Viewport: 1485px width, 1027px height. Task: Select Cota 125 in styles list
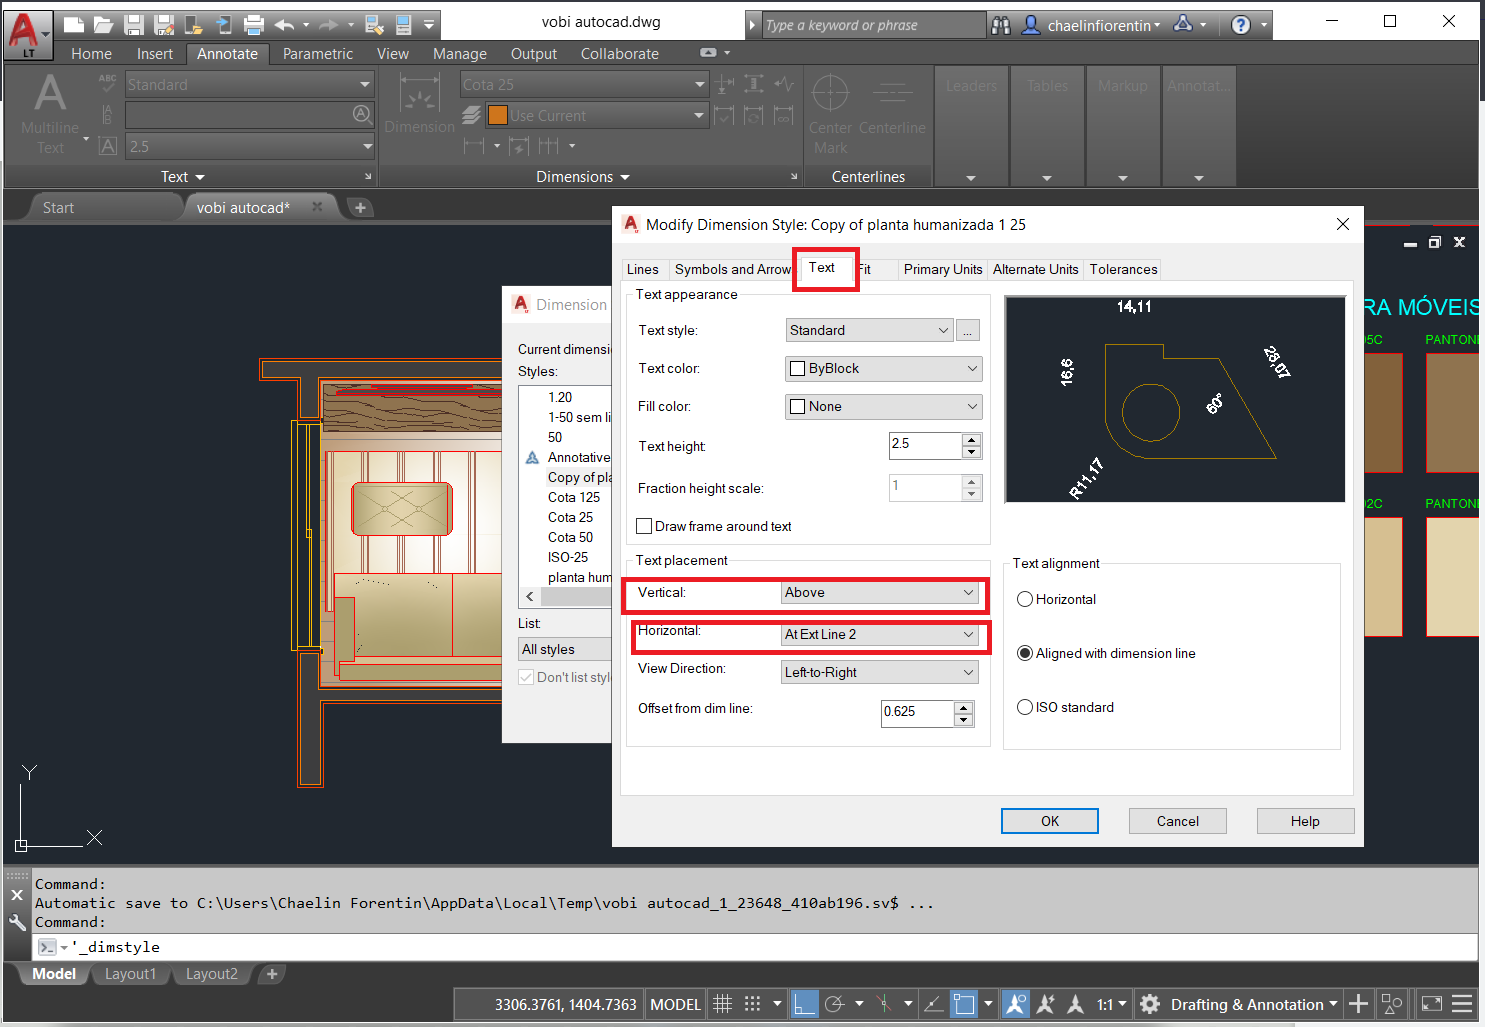pyautogui.click(x=574, y=497)
